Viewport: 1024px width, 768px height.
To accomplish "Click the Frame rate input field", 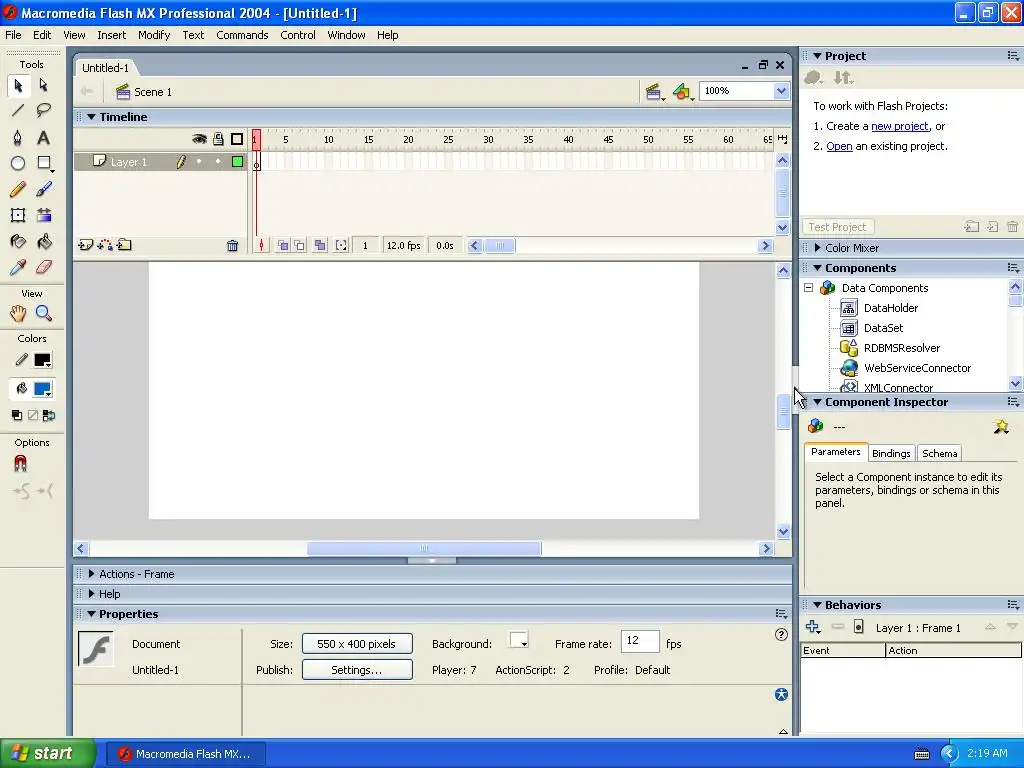I will [x=639, y=641].
